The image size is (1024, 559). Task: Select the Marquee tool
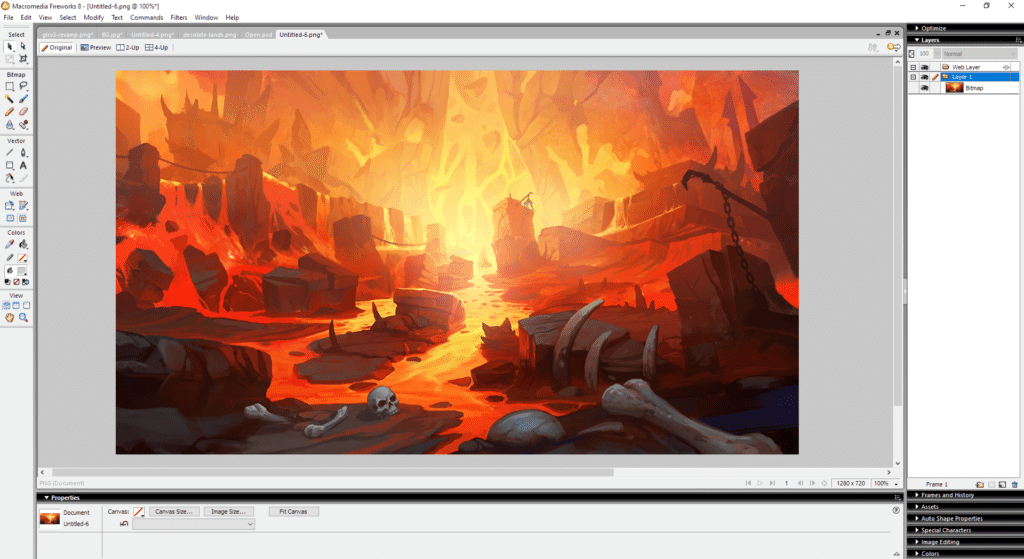point(10,86)
